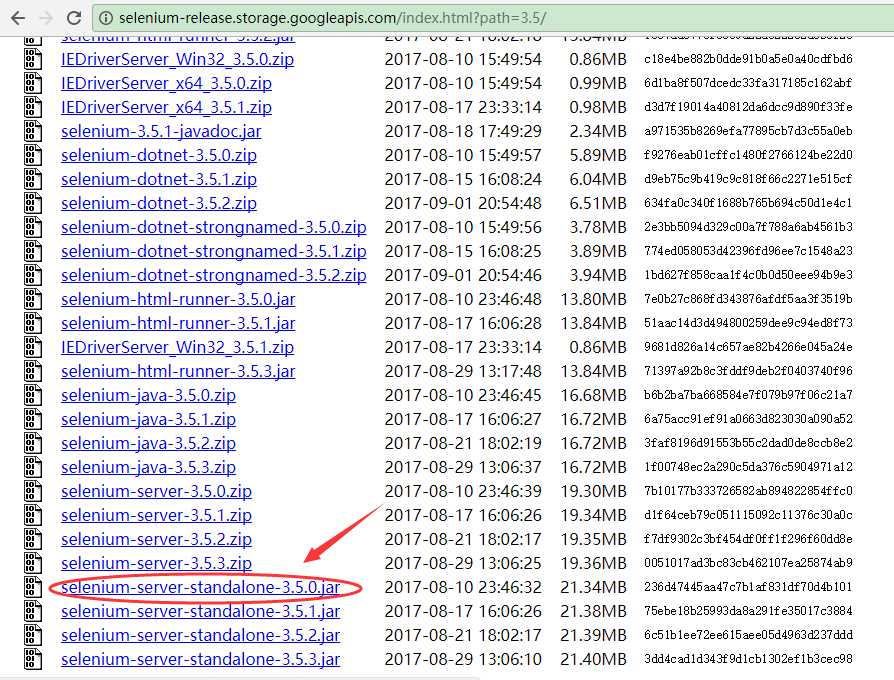Click file icon beside IEDriverServer_x64_3.5.0.zip
Viewport: 894px width, 680px height.
point(33,83)
